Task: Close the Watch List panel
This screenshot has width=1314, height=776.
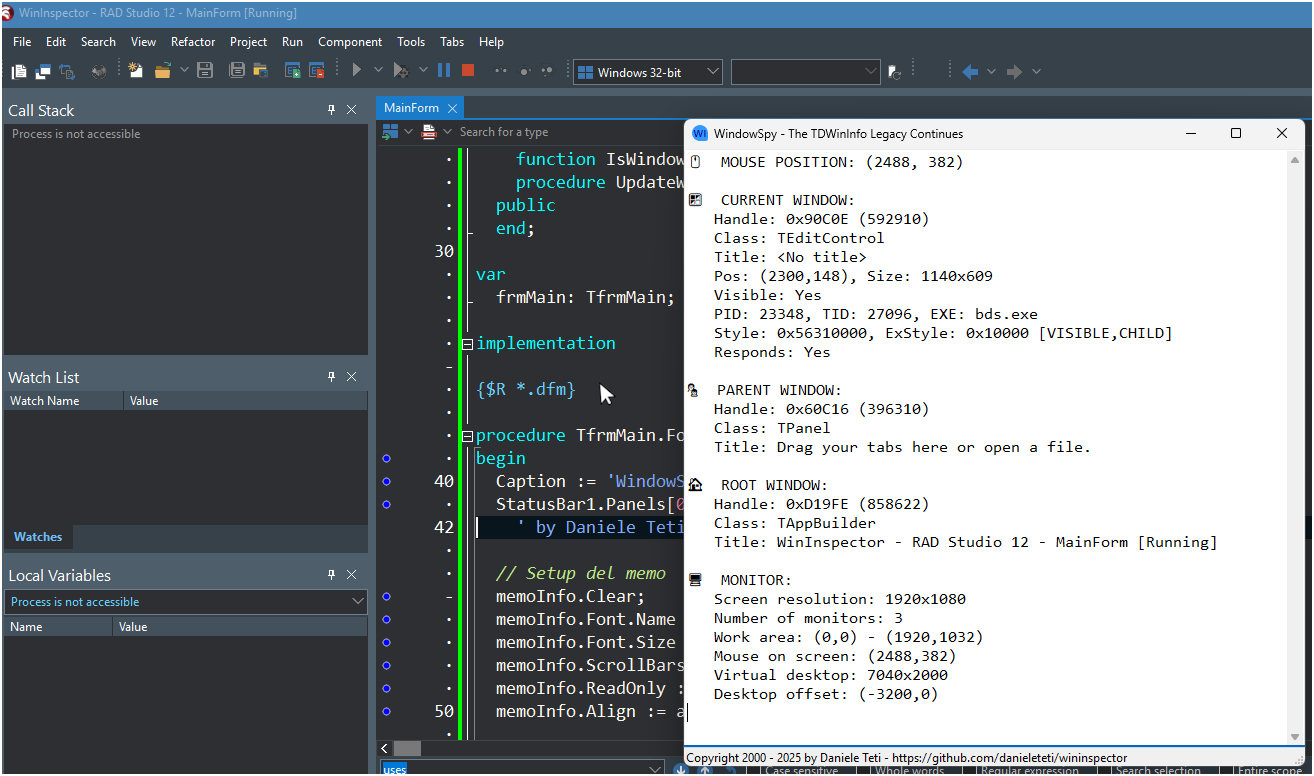Action: (352, 377)
